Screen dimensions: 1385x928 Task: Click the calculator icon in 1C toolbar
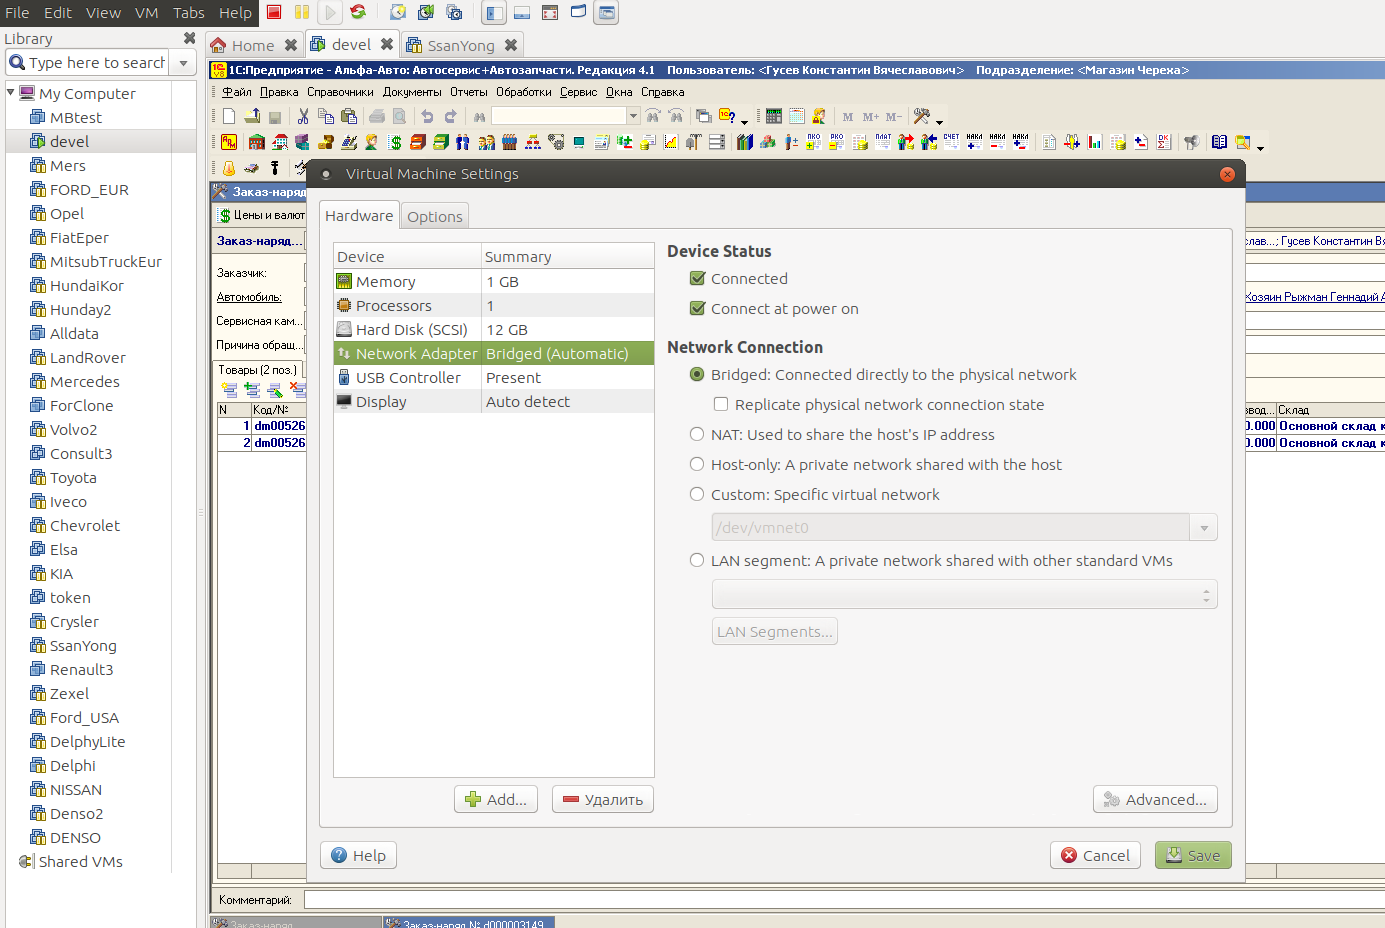click(x=774, y=116)
